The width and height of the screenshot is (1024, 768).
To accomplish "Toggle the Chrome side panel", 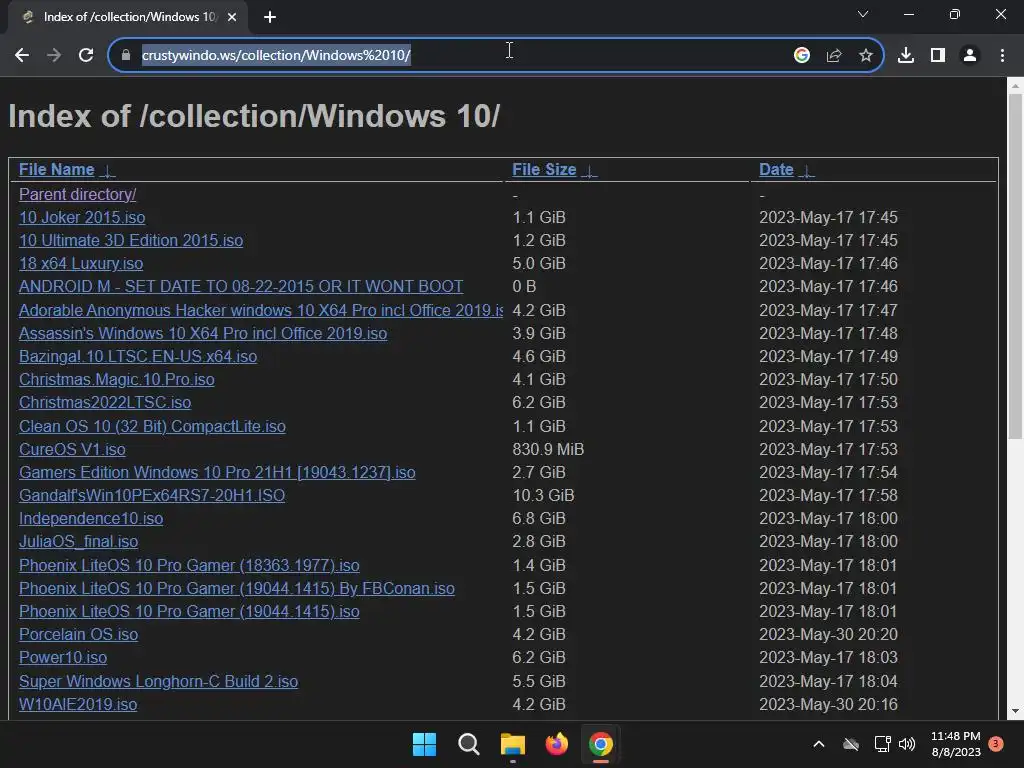I will pos(938,55).
